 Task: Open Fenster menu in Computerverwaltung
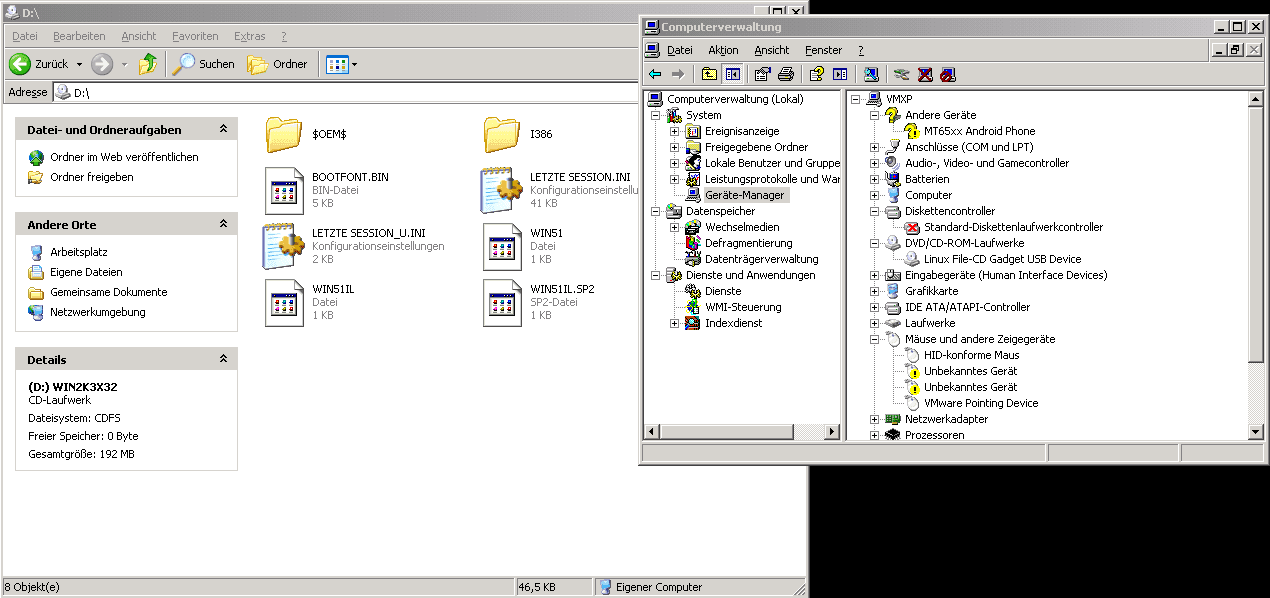click(x=824, y=50)
